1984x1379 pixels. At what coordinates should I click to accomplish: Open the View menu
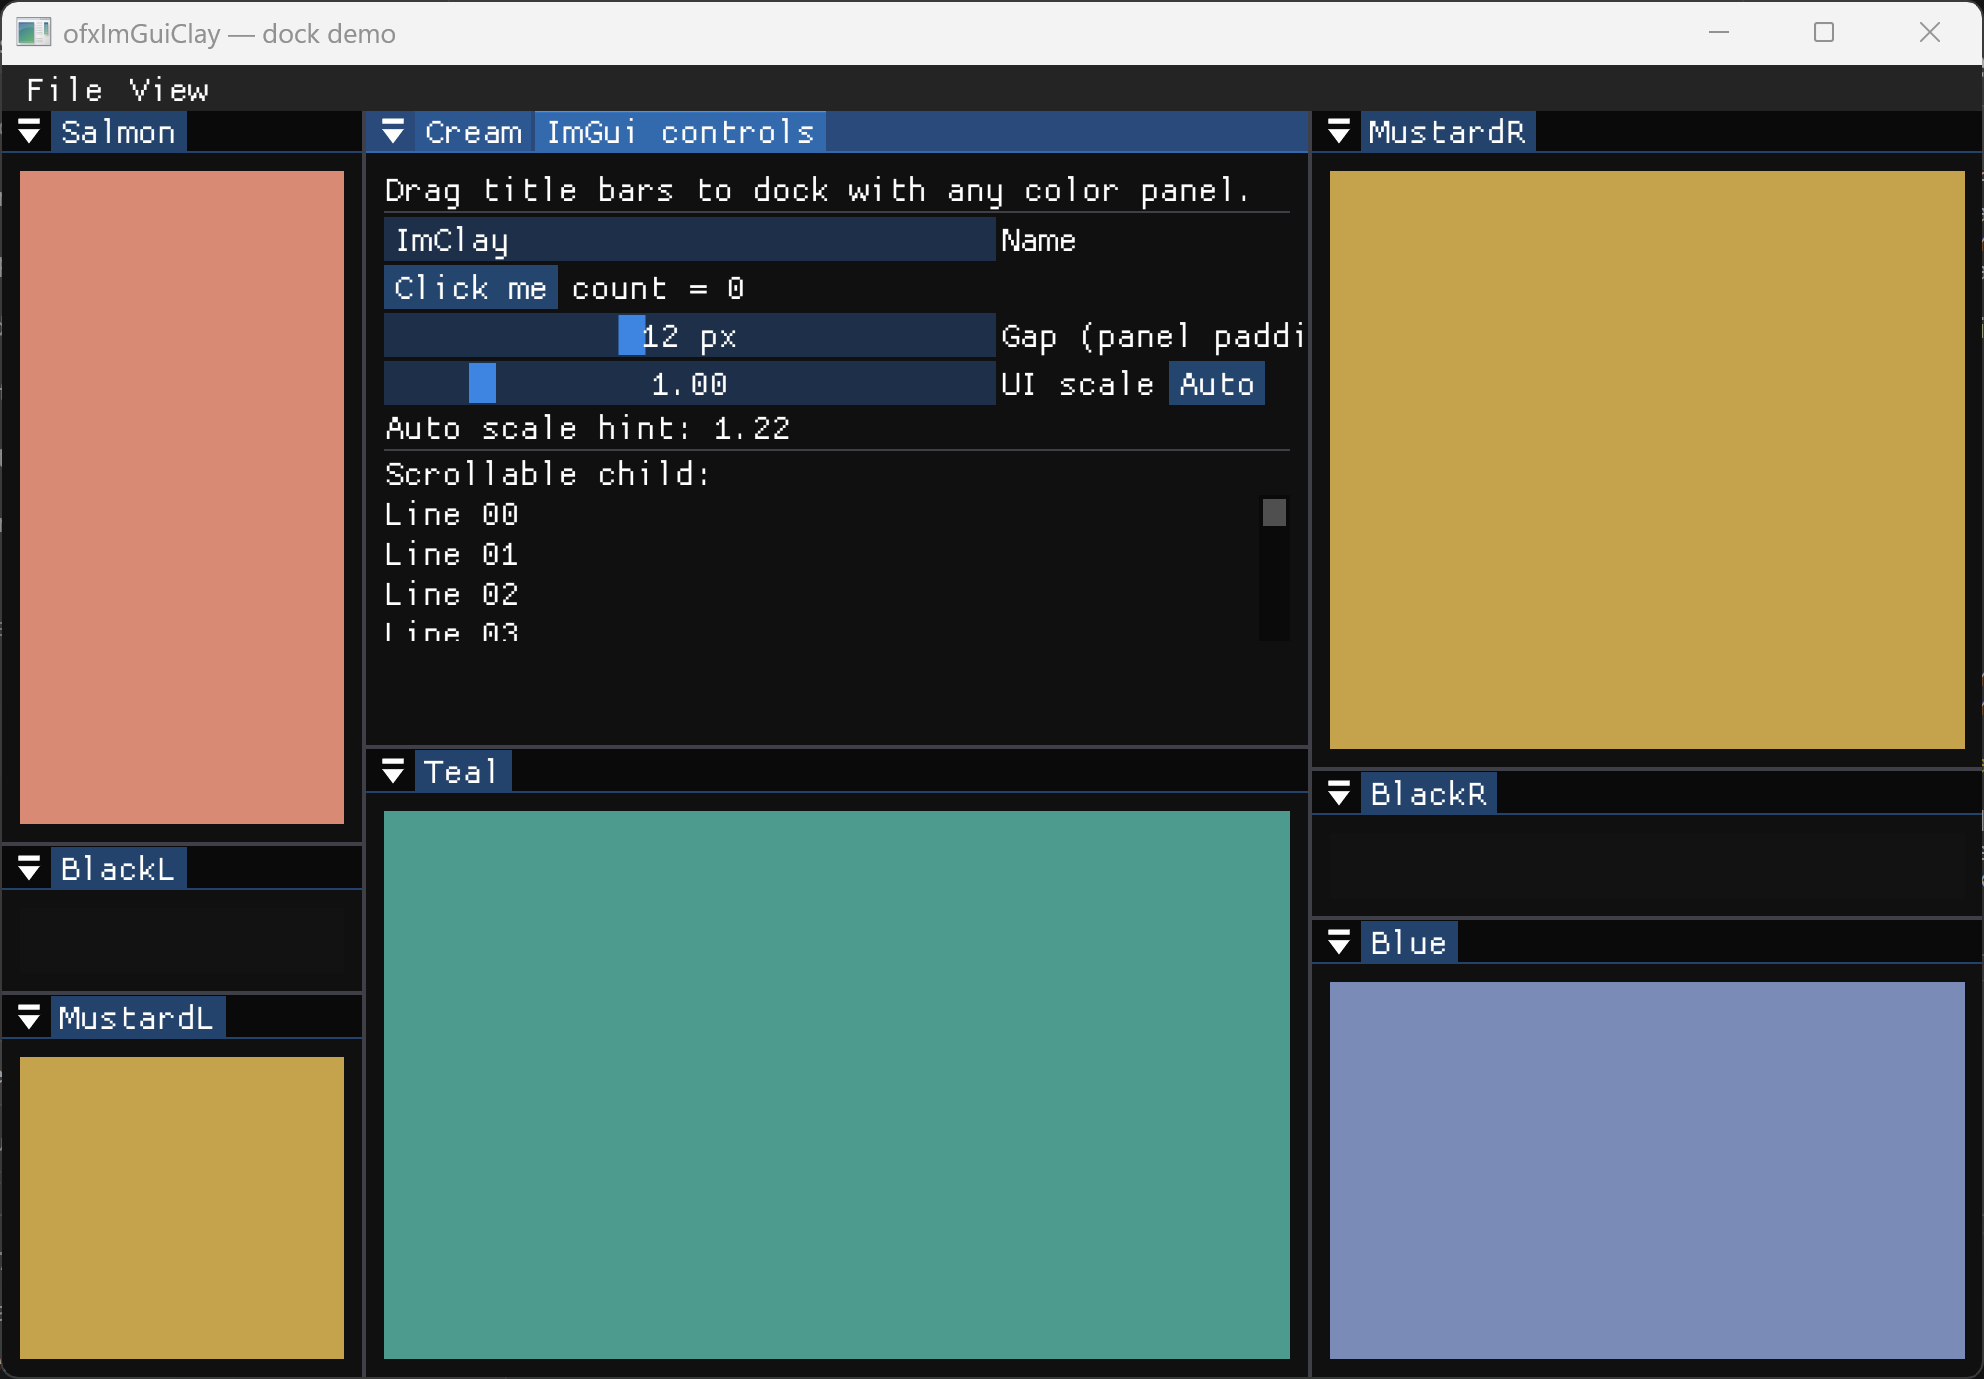coord(169,90)
